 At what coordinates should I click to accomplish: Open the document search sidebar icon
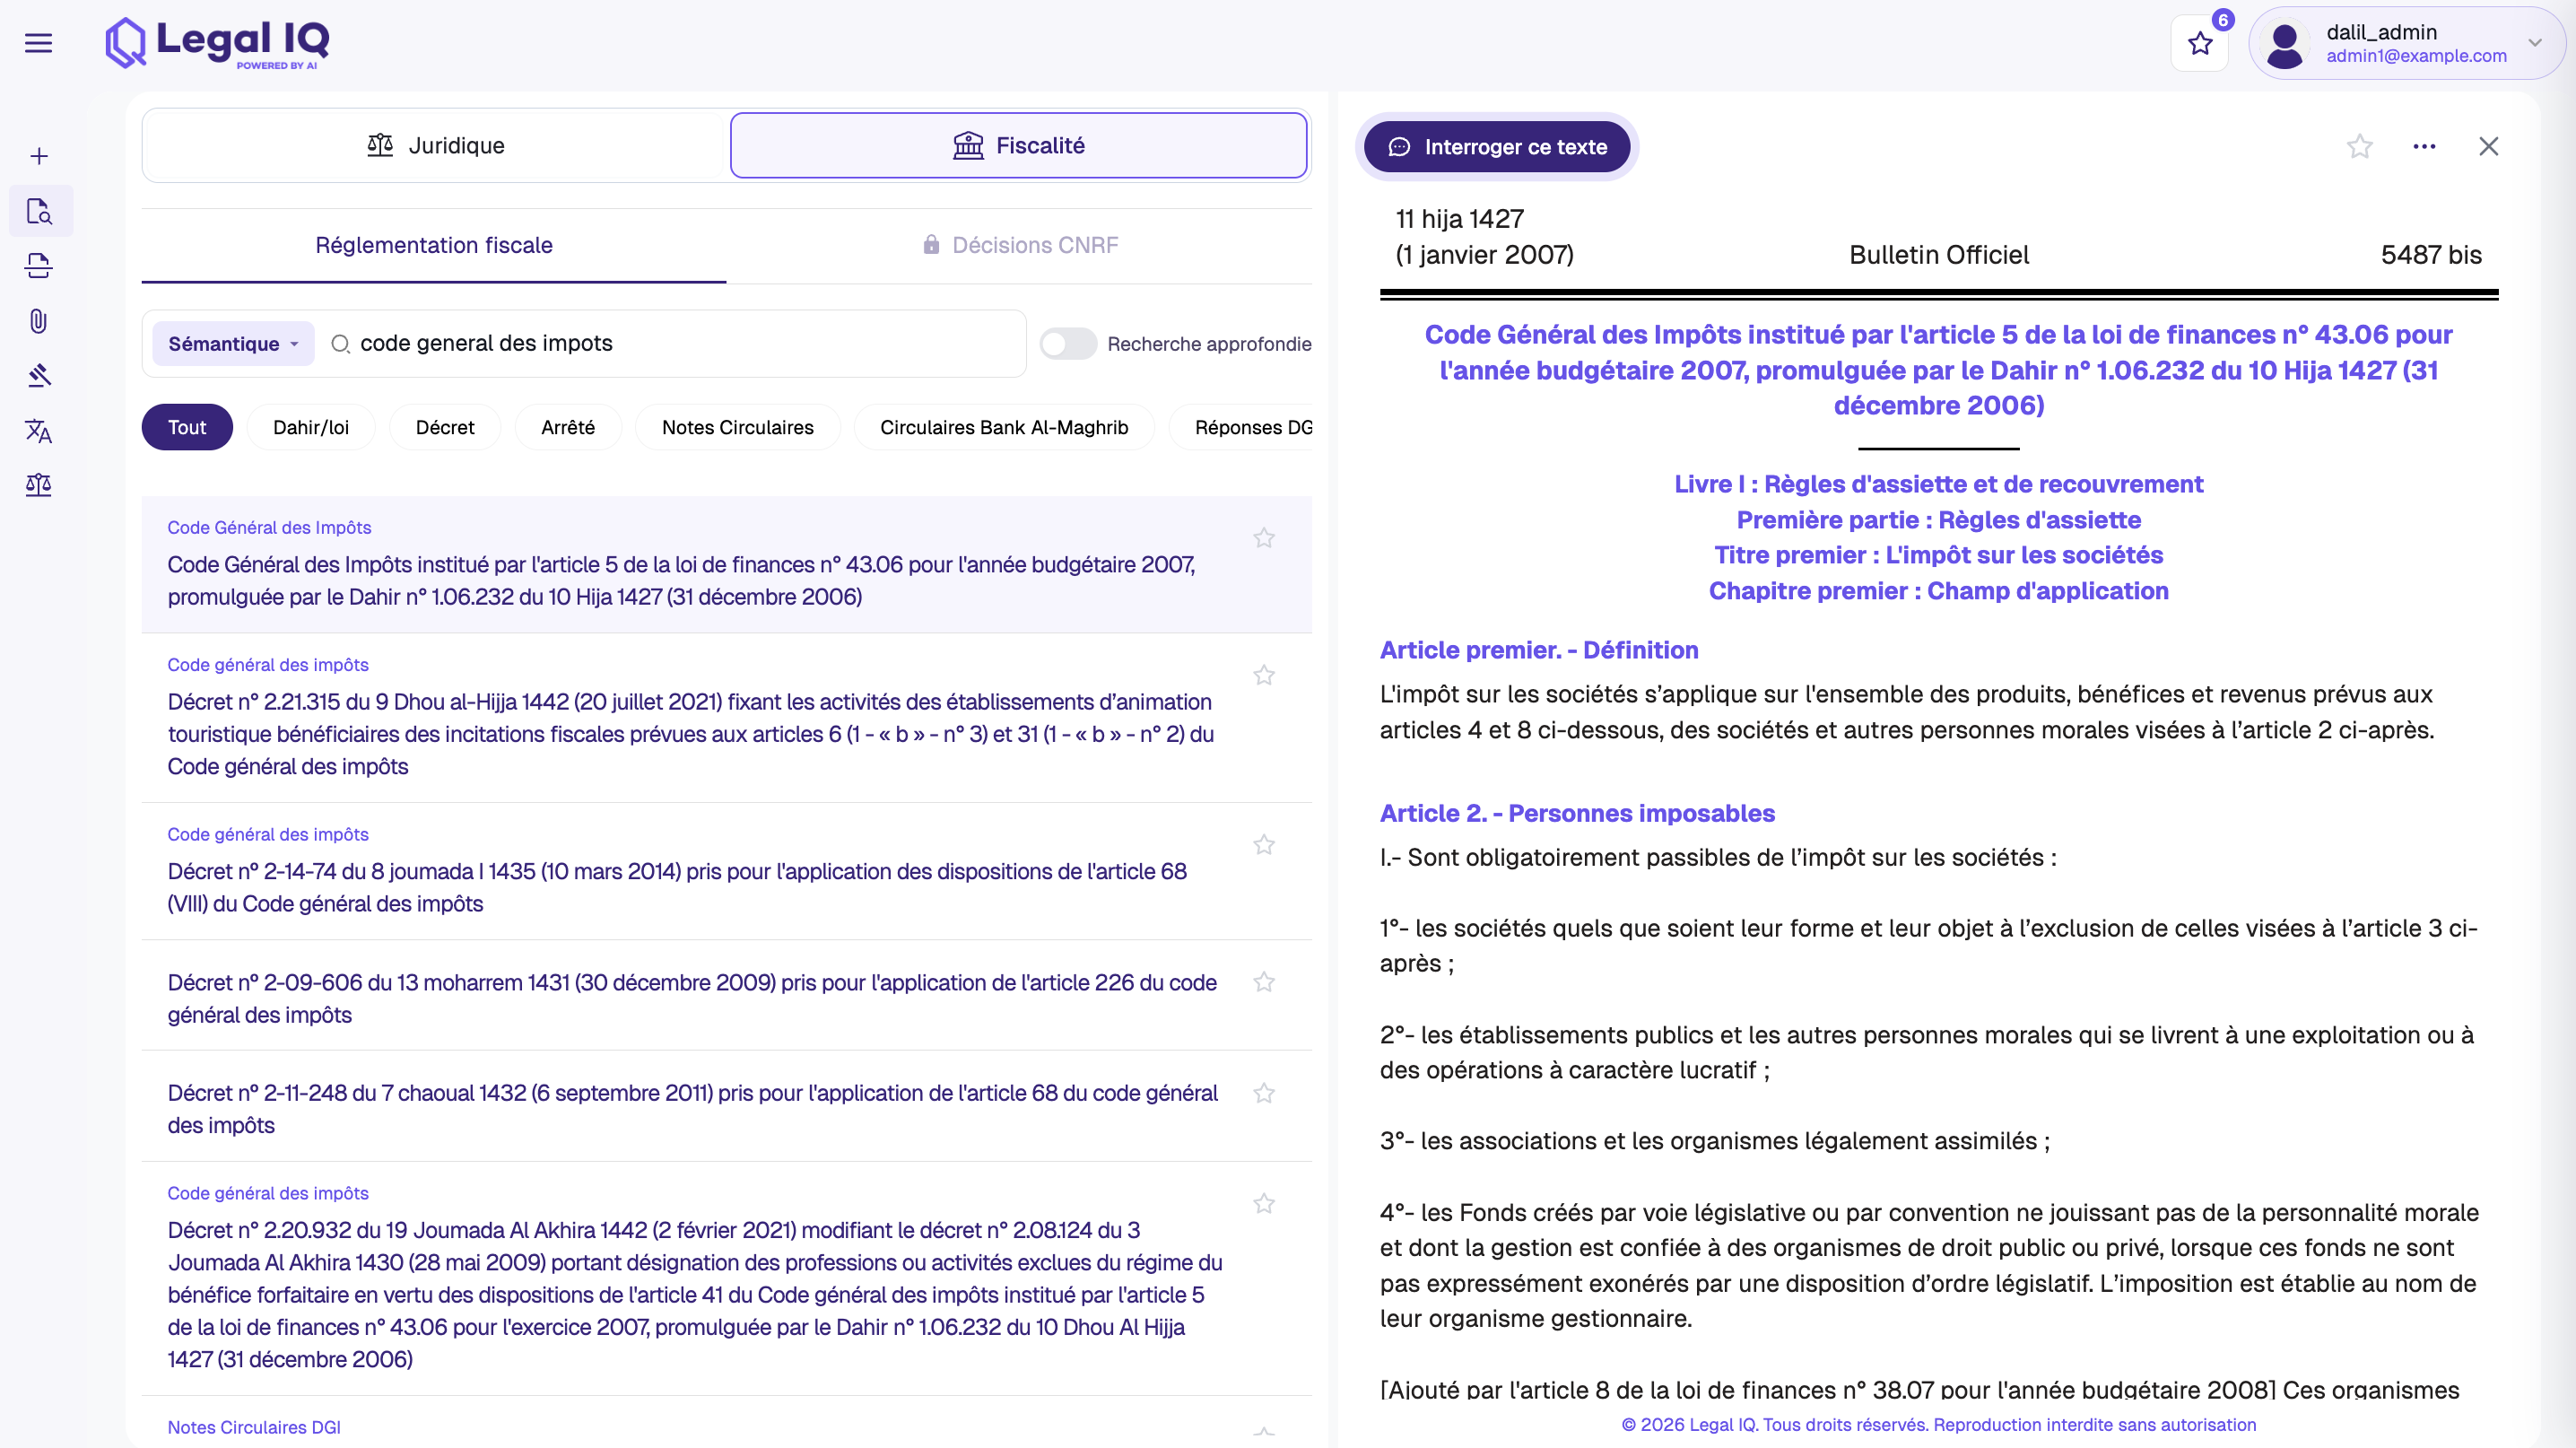pyautogui.click(x=39, y=211)
